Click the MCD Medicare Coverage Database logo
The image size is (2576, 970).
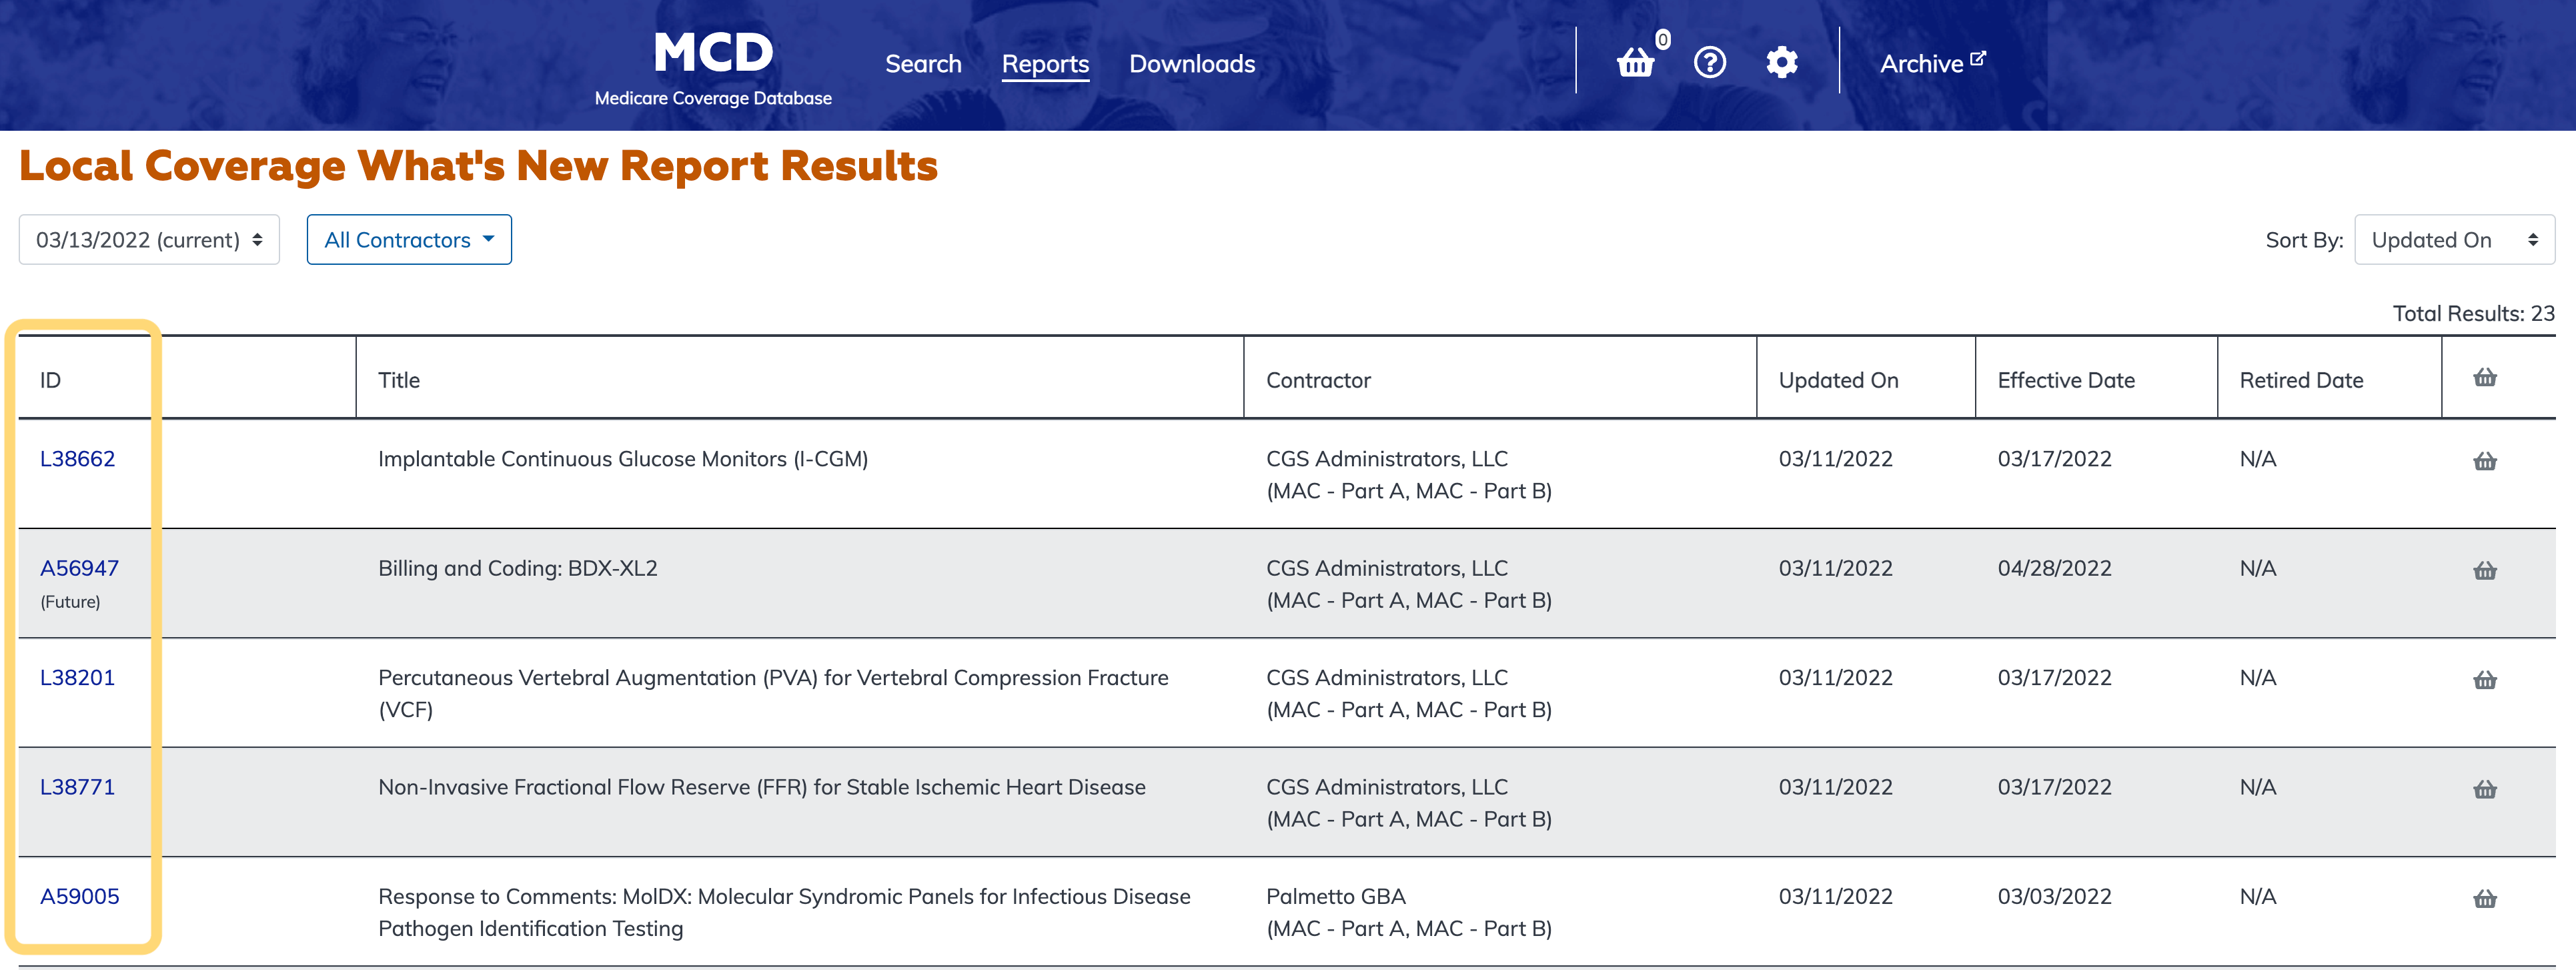pos(712,66)
